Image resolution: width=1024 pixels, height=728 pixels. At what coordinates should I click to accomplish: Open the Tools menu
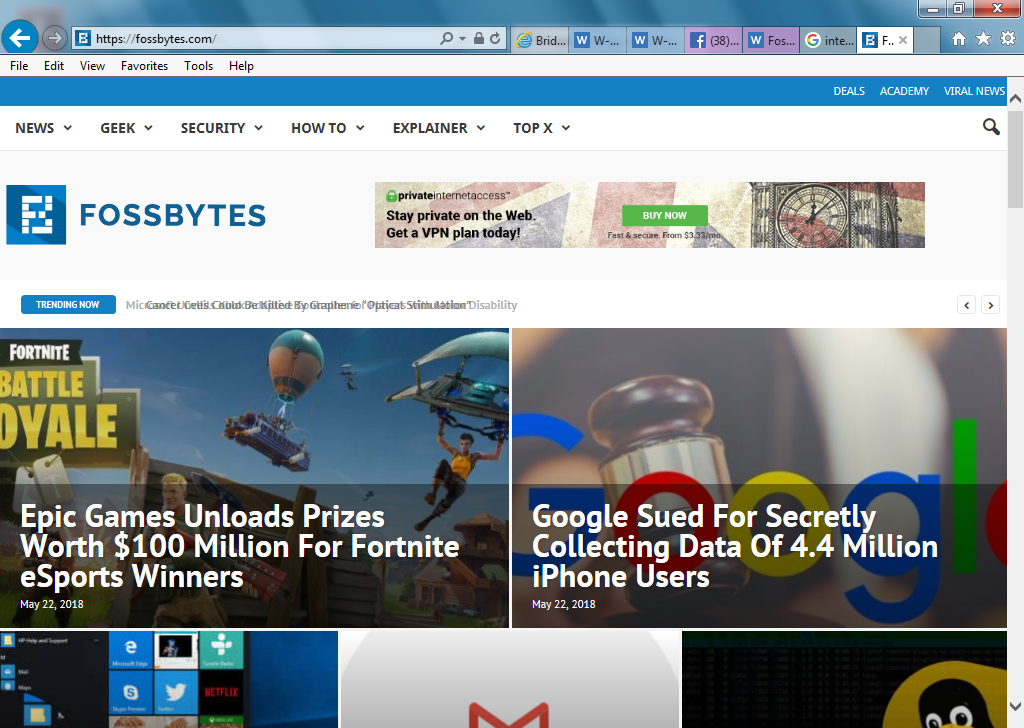tap(199, 66)
